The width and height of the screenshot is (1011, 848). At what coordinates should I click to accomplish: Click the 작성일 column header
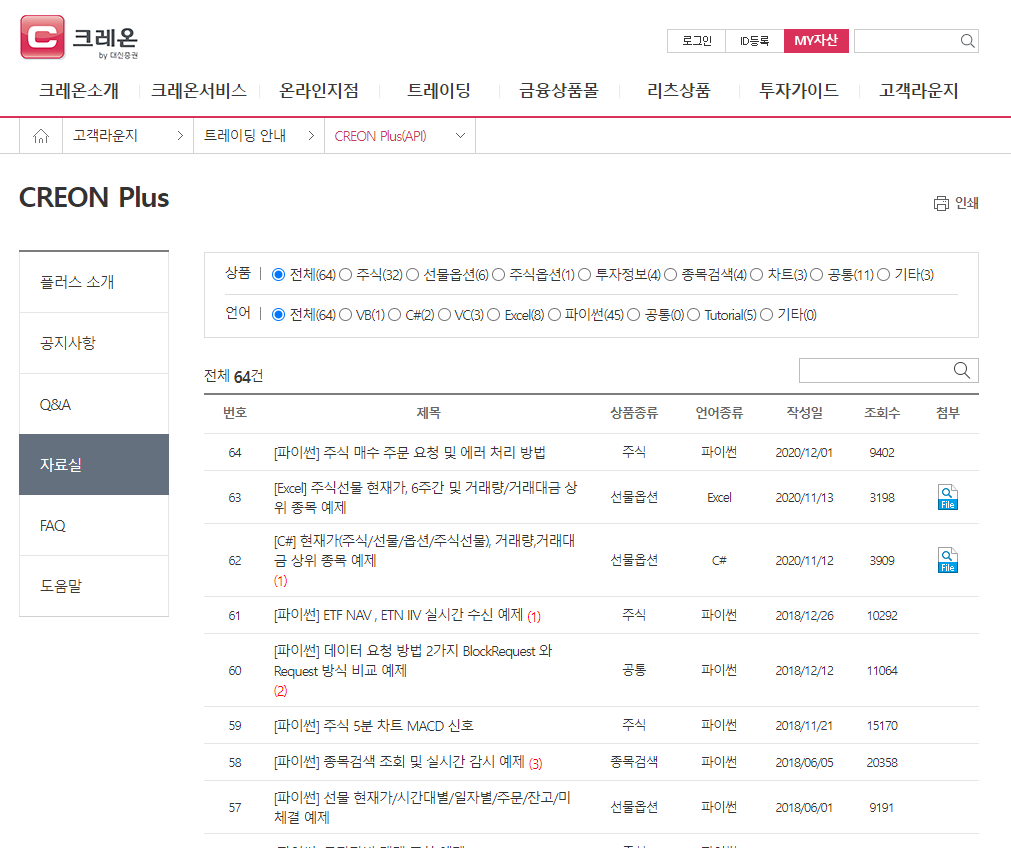click(x=804, y=413)
